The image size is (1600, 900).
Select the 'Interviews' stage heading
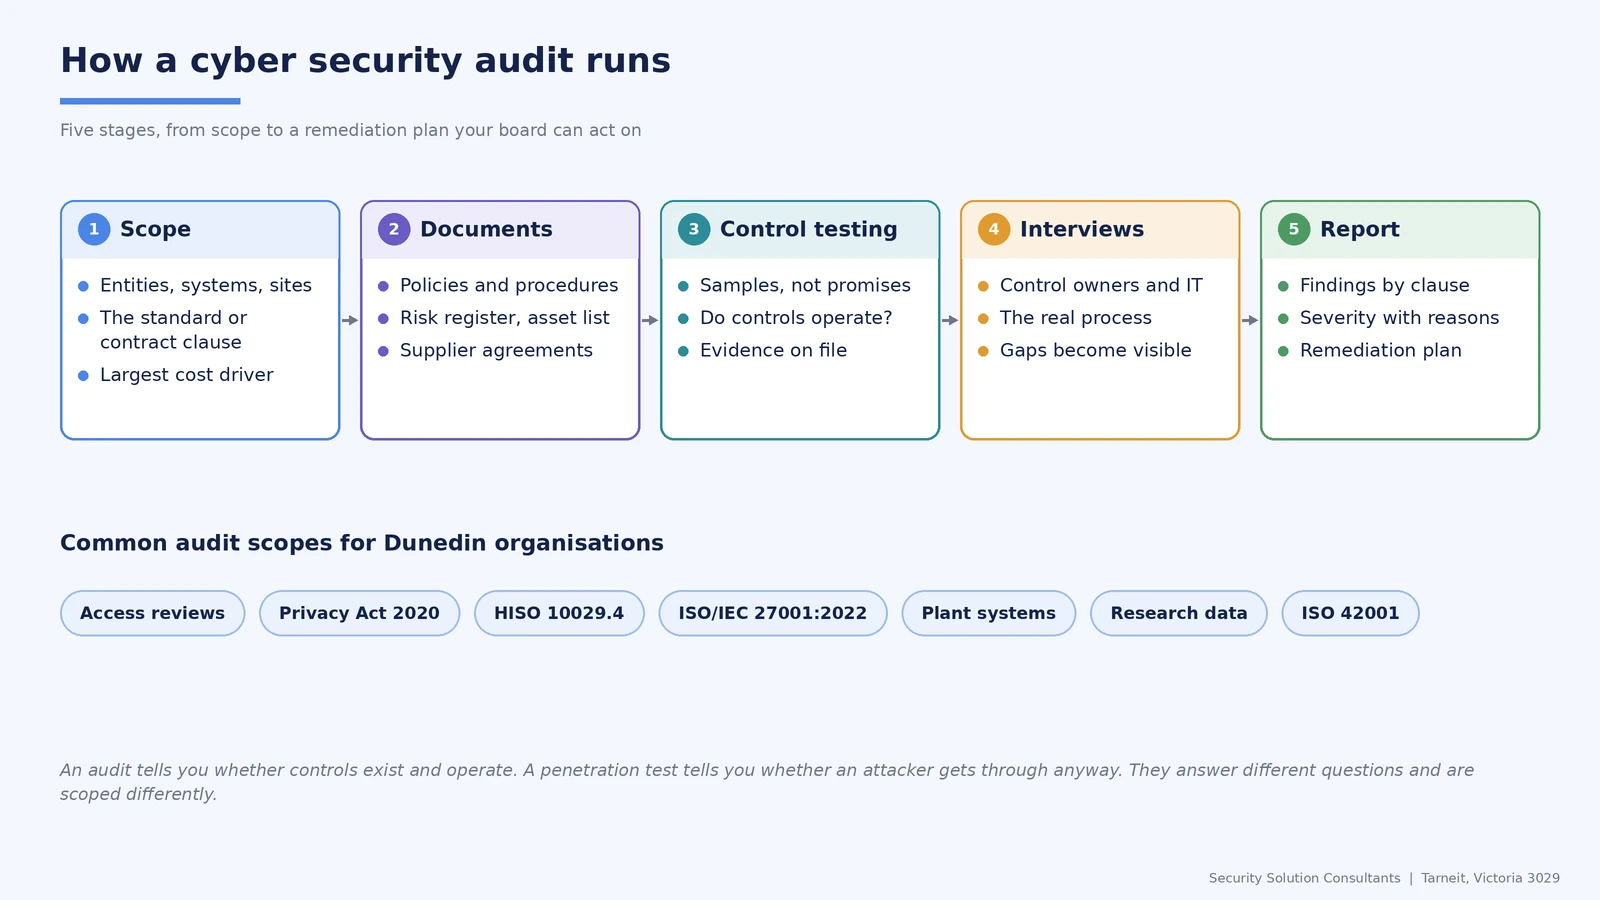tap(1082, 229)
